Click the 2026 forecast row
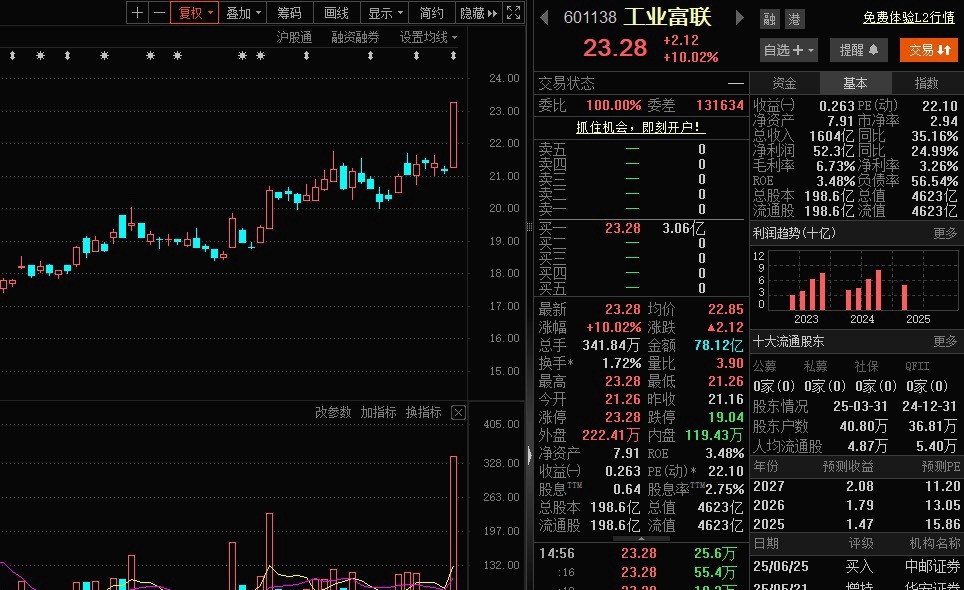964x590 pixels. click(x=857, y=505)
